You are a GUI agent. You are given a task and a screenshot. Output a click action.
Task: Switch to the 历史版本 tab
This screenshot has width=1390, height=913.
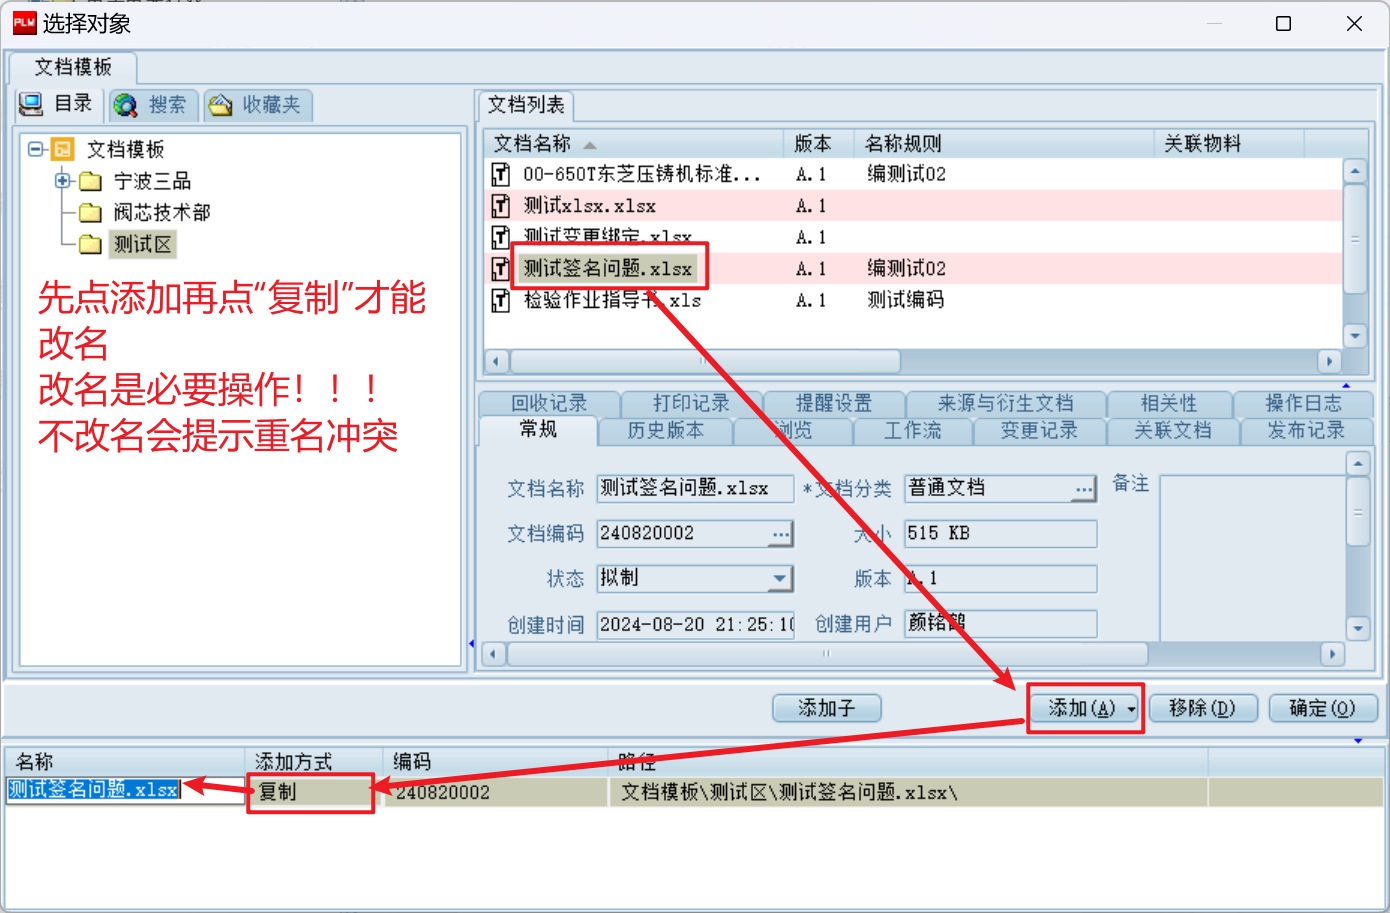pyautogui.click(x=666, y=430)
